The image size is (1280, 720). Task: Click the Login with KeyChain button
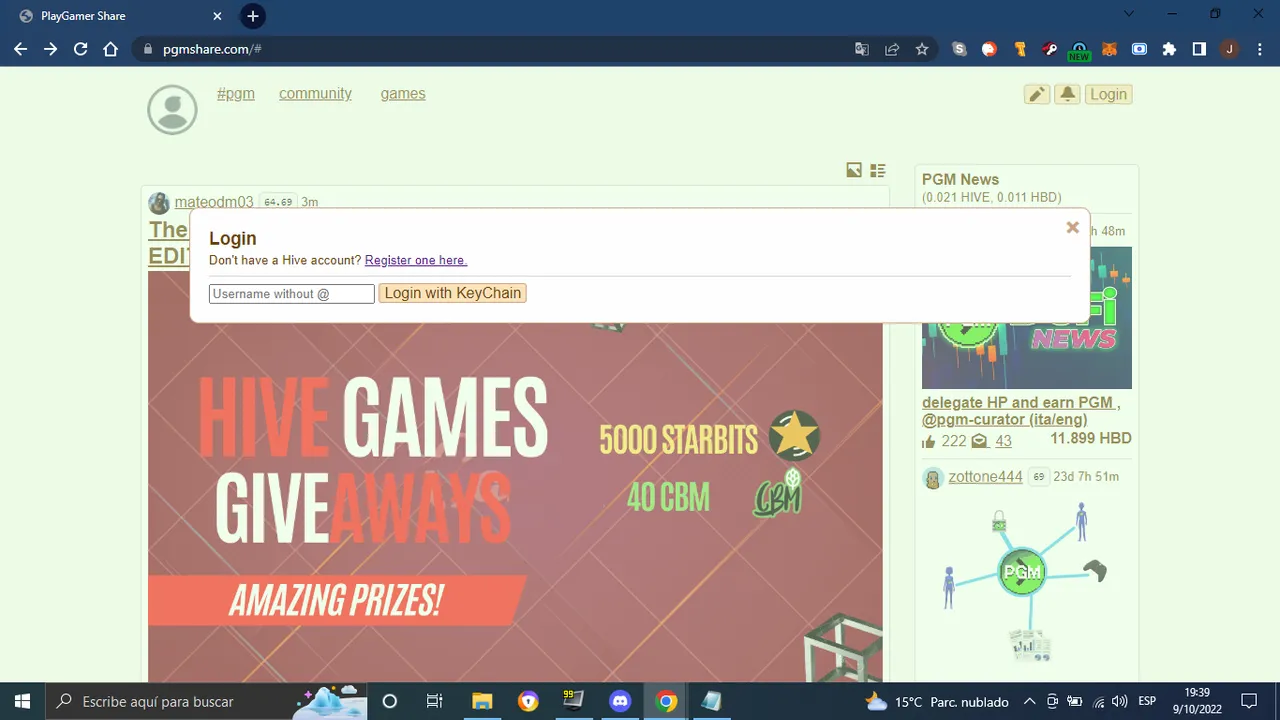coord(453,293)
